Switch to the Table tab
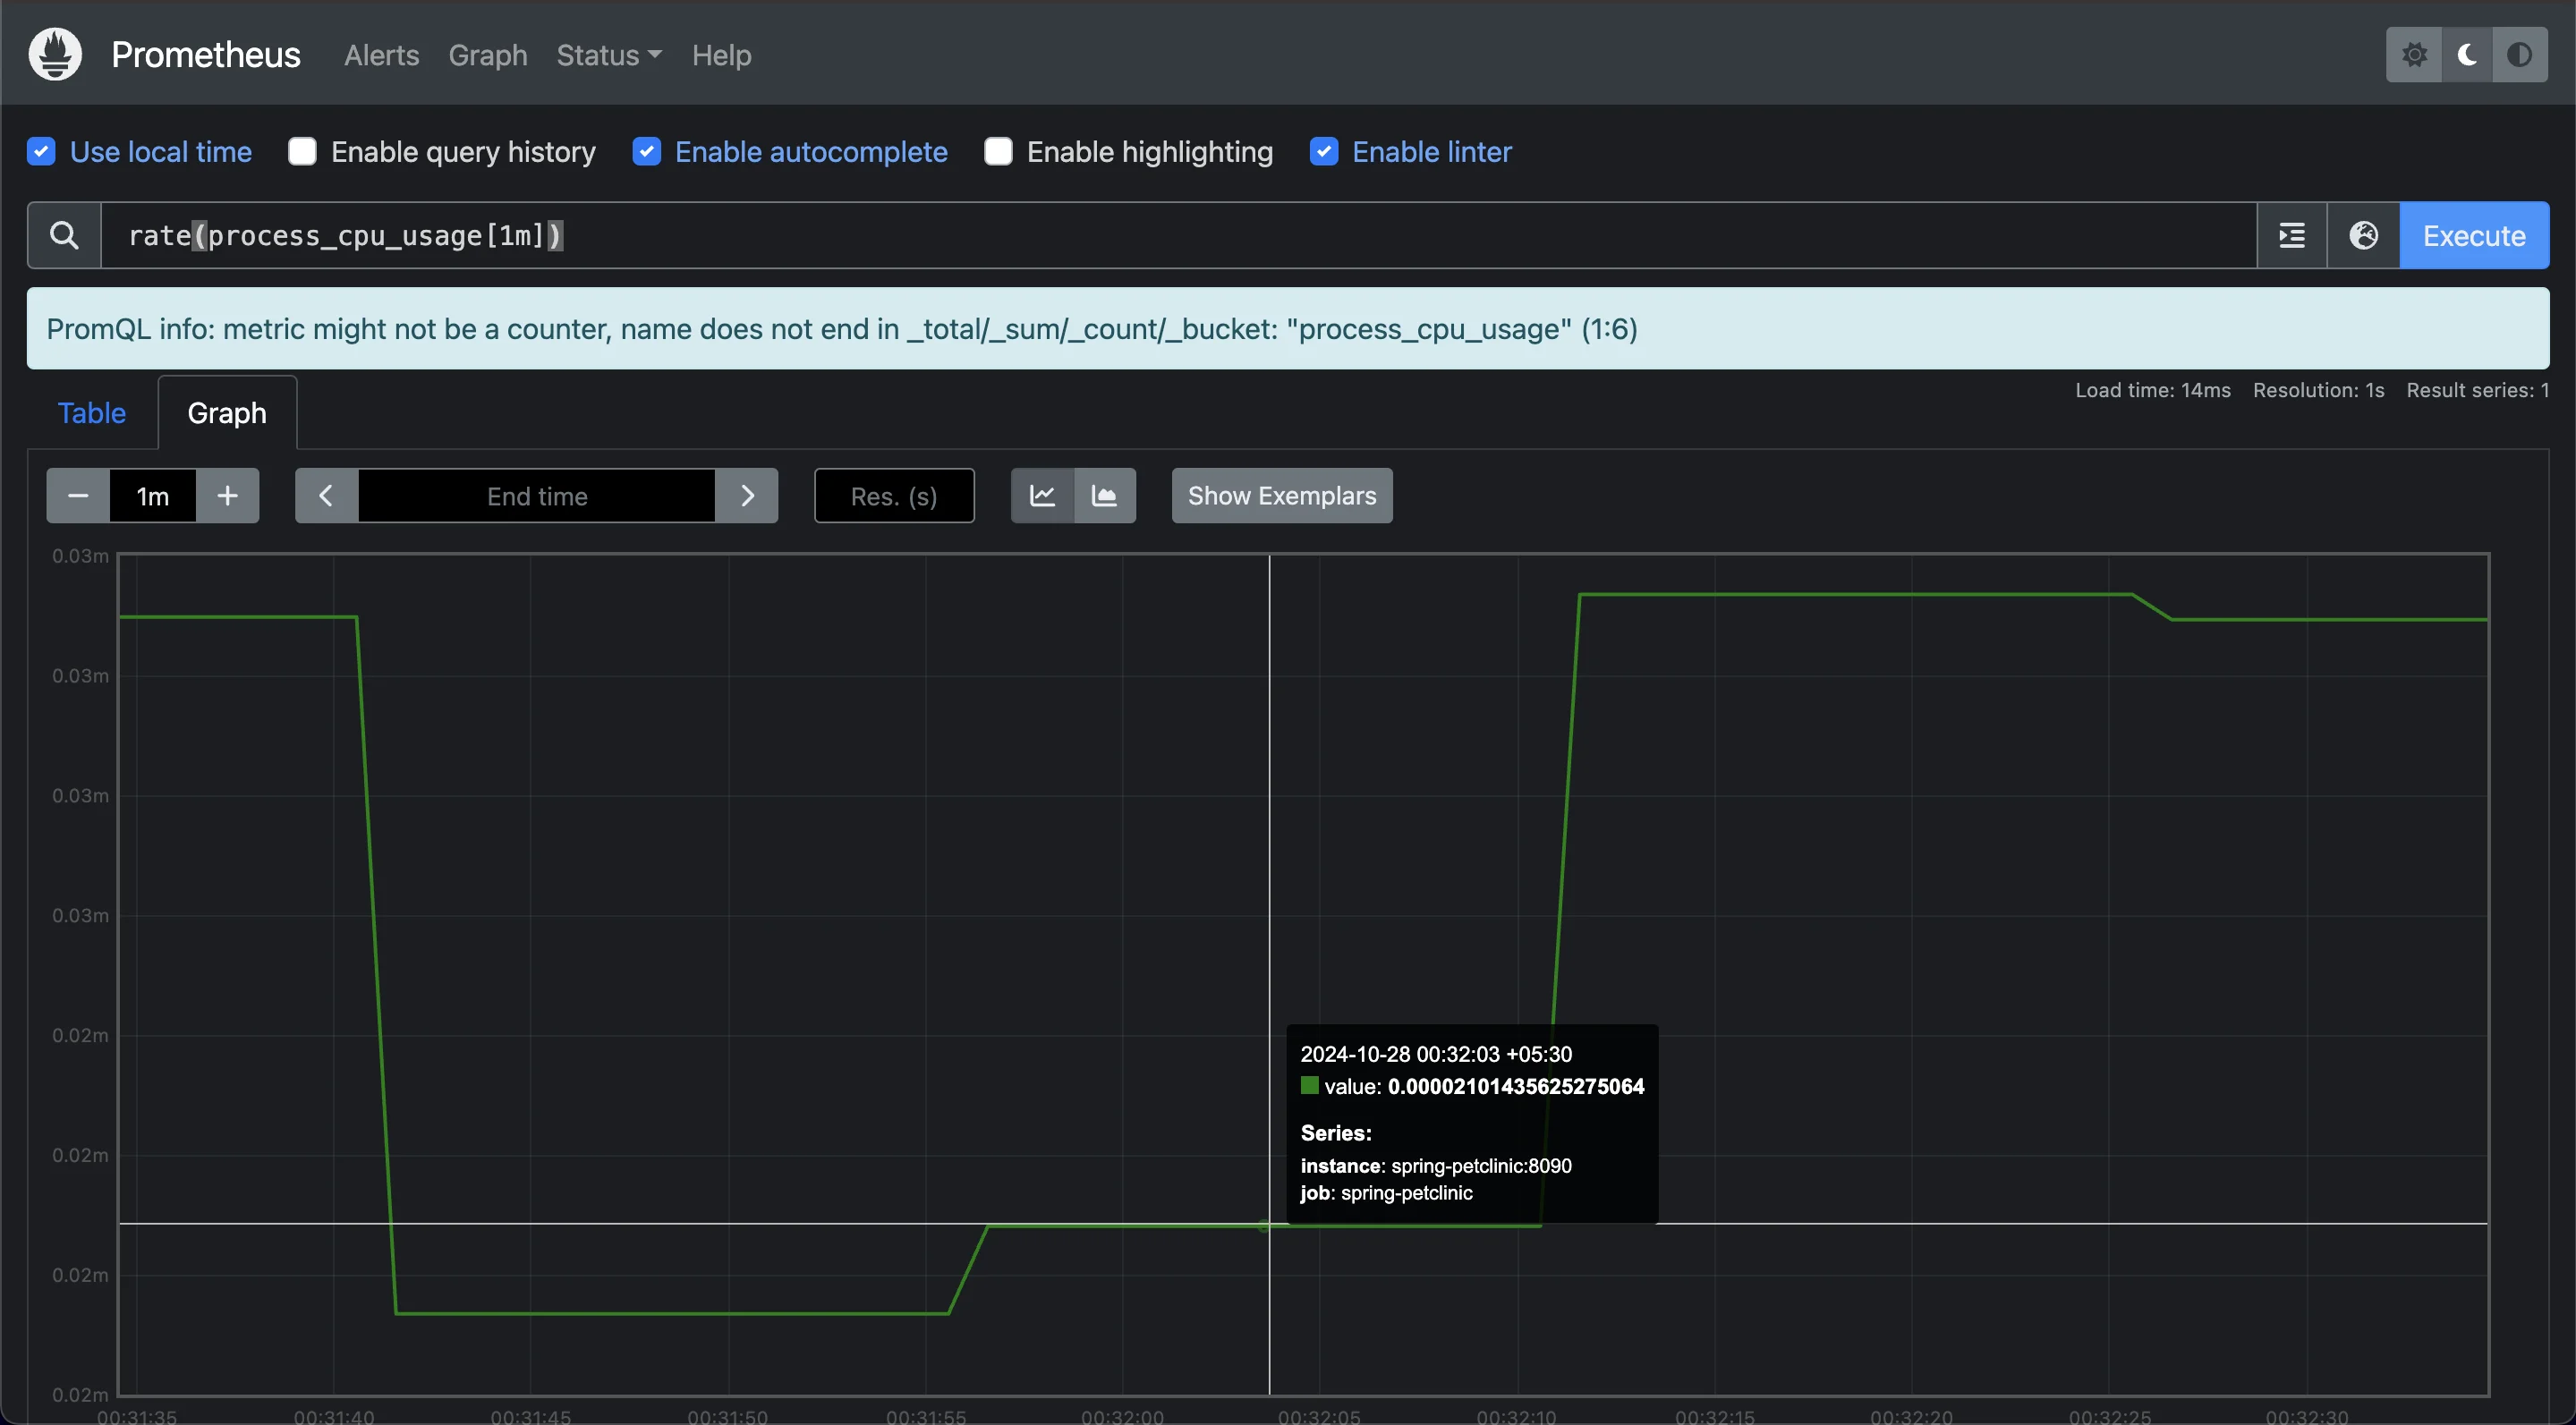Viewport: 2576px width, 1425px height. tap(92, 413)
